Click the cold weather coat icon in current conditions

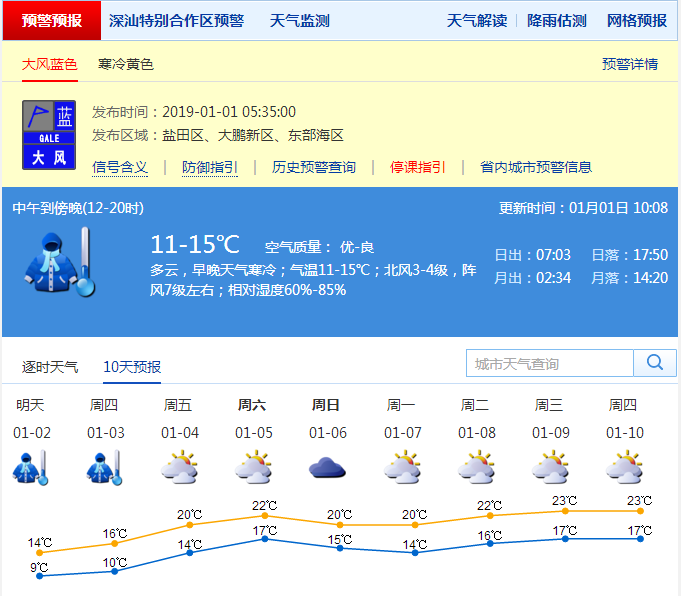(59, 261)
